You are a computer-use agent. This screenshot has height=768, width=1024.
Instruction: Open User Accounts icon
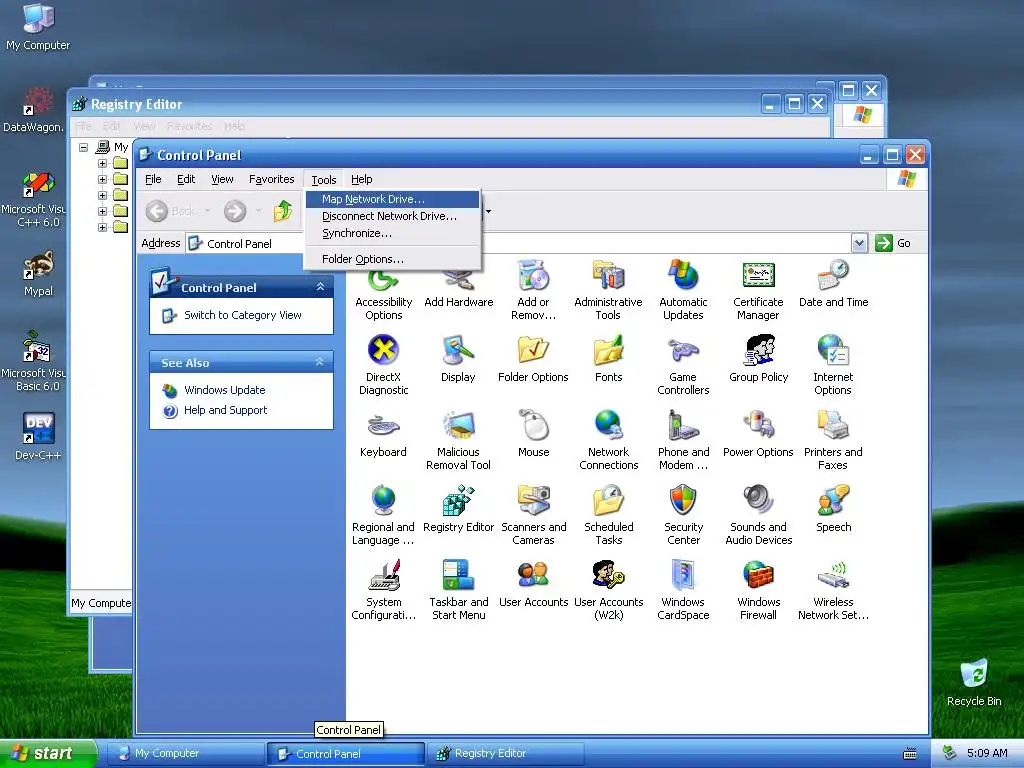(x=534, y=584)
